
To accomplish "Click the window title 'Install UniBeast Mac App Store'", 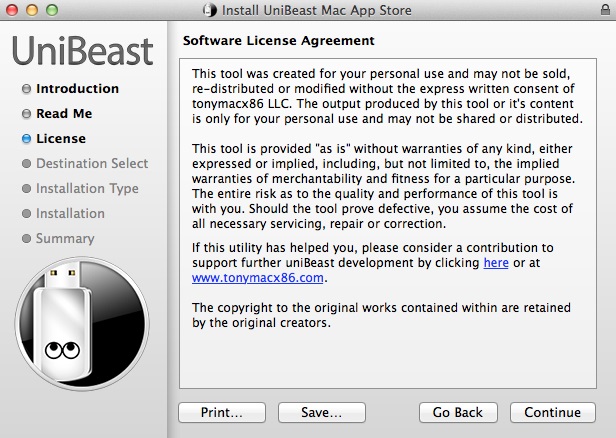I will 317,10.
